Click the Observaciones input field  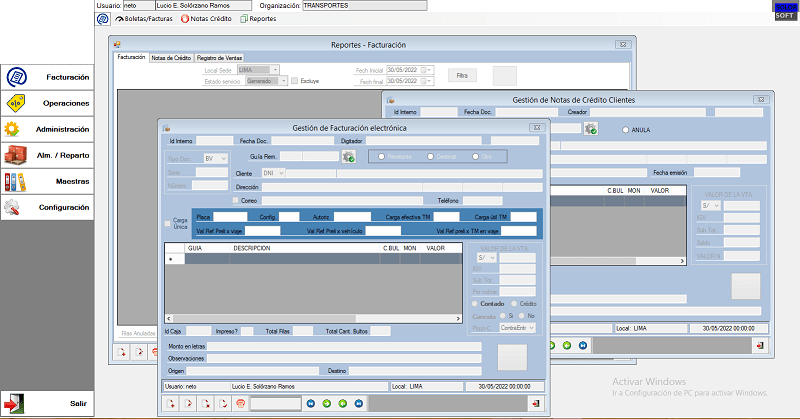344,357
